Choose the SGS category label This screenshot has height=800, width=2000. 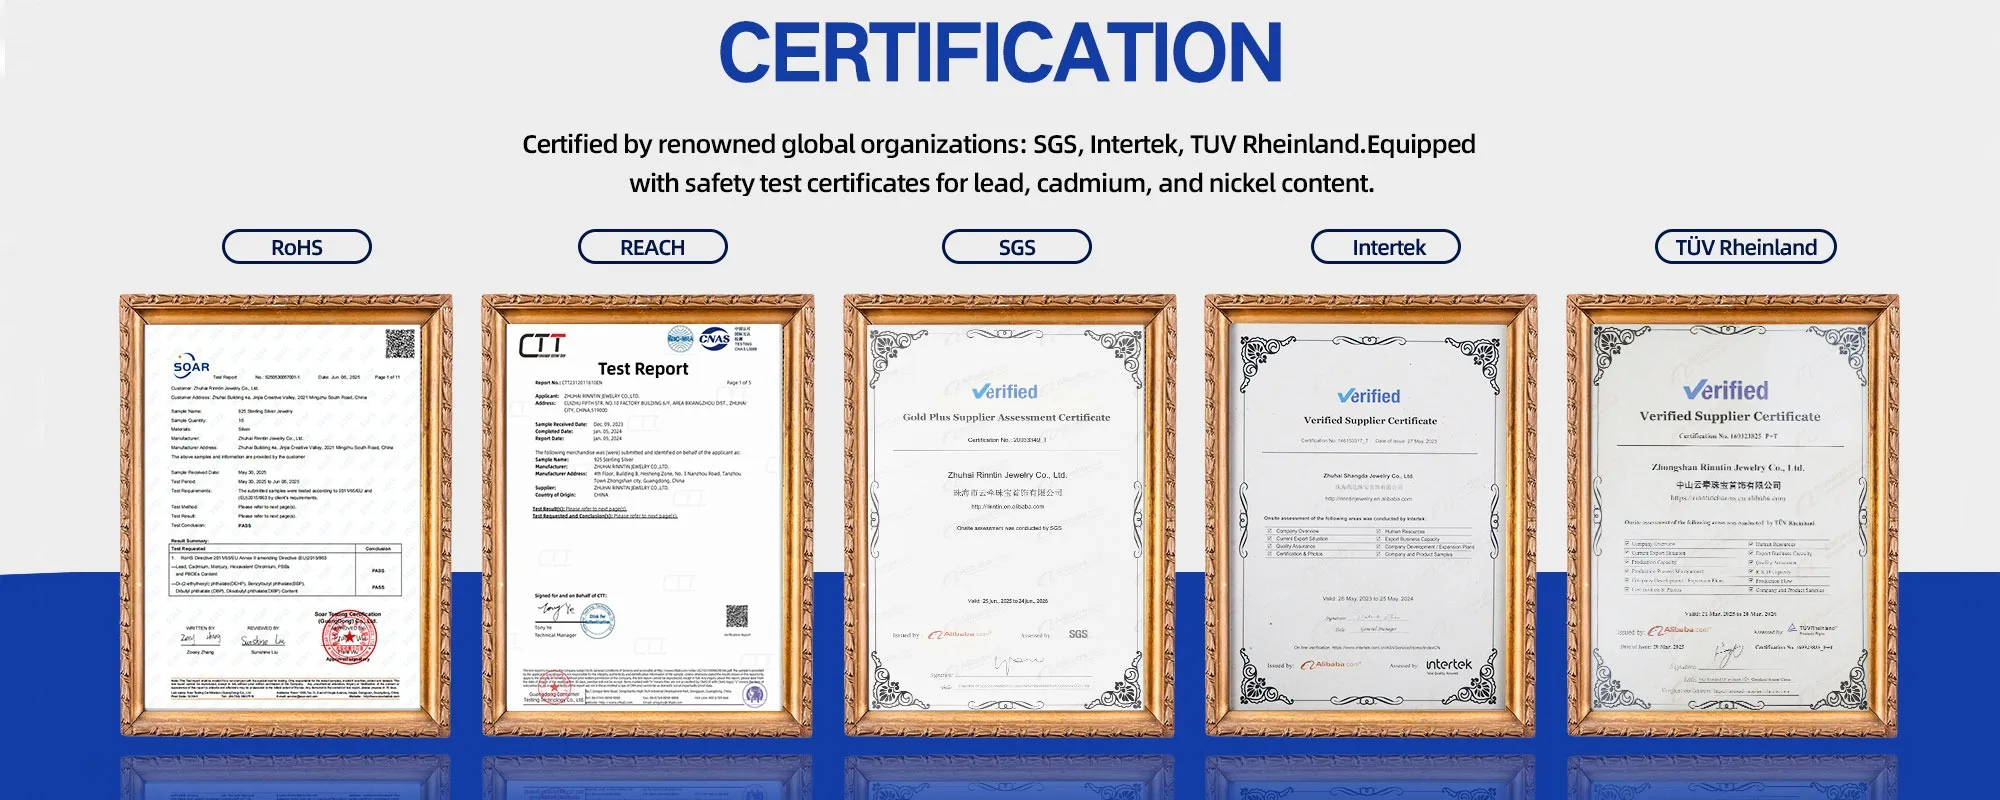click(1016, 247)
